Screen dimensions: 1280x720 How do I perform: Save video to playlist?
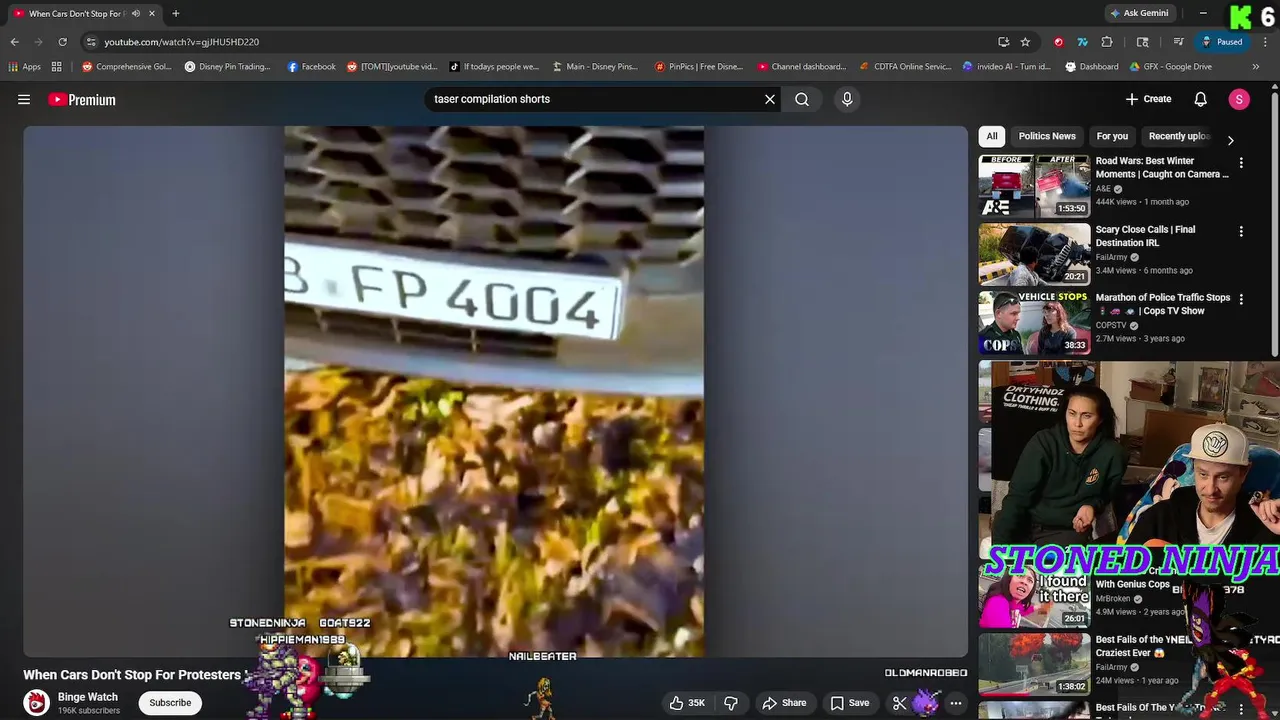point(850,703)
